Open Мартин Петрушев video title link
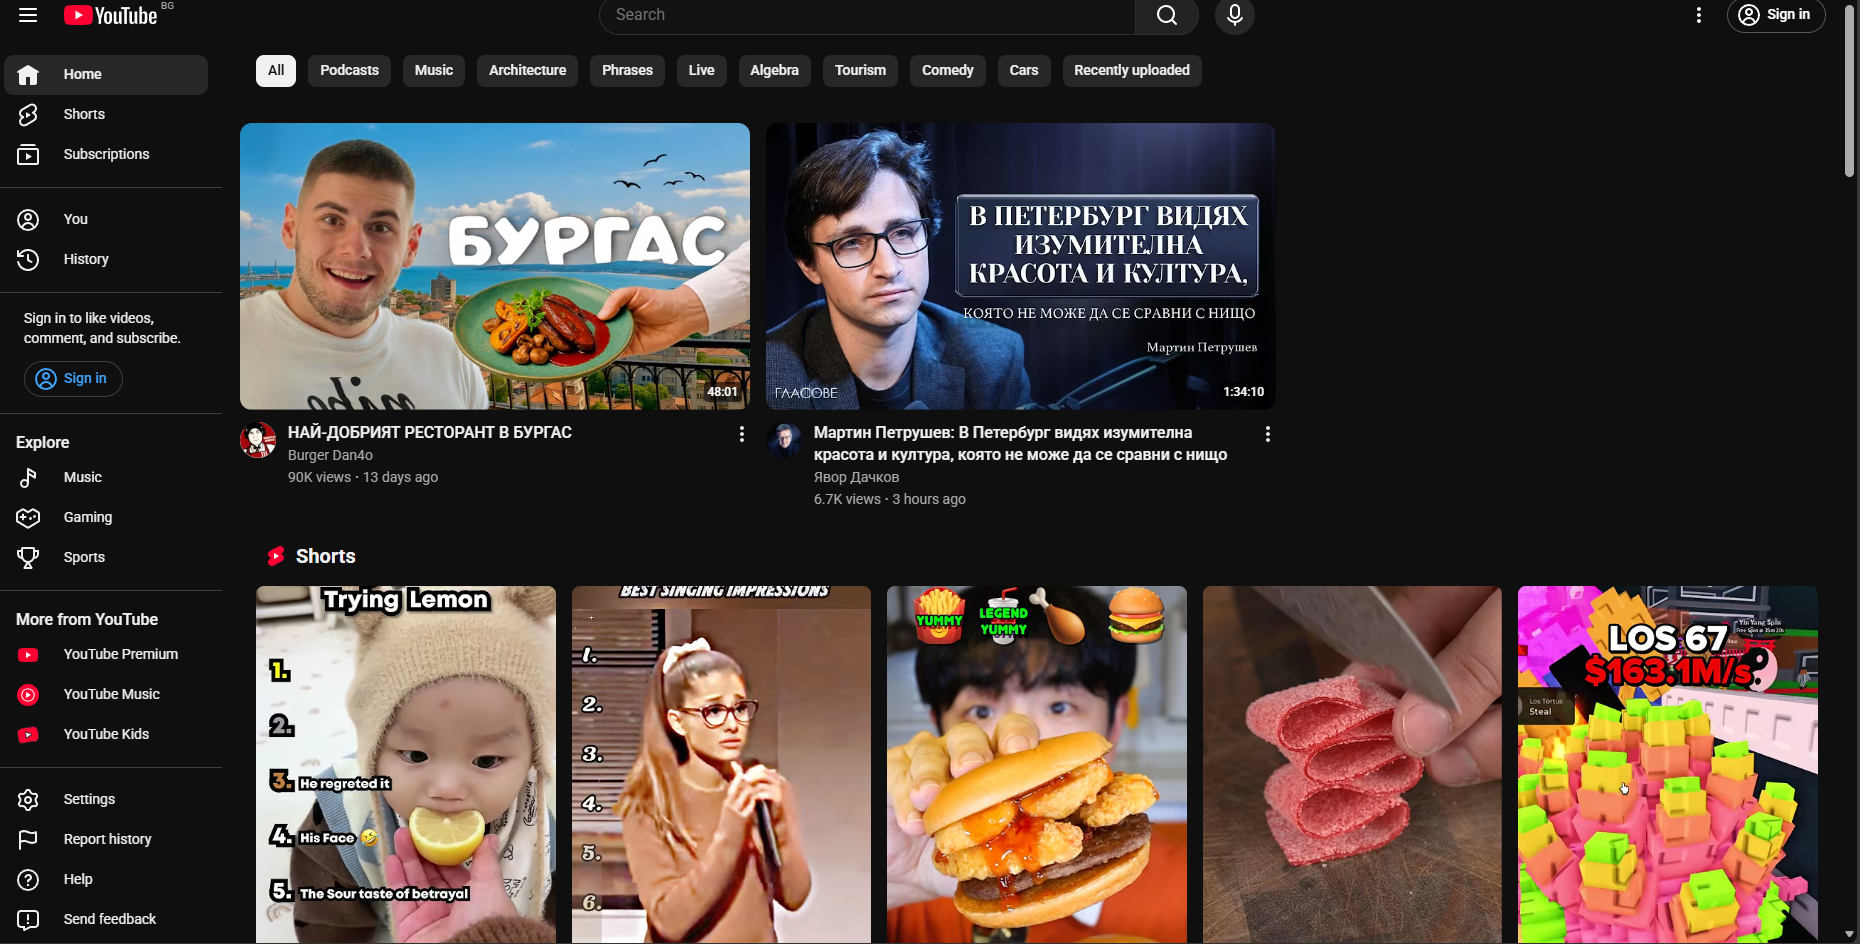Image resolution: width=1860 pixels, height=944 pixels. tap(1021, 444)
